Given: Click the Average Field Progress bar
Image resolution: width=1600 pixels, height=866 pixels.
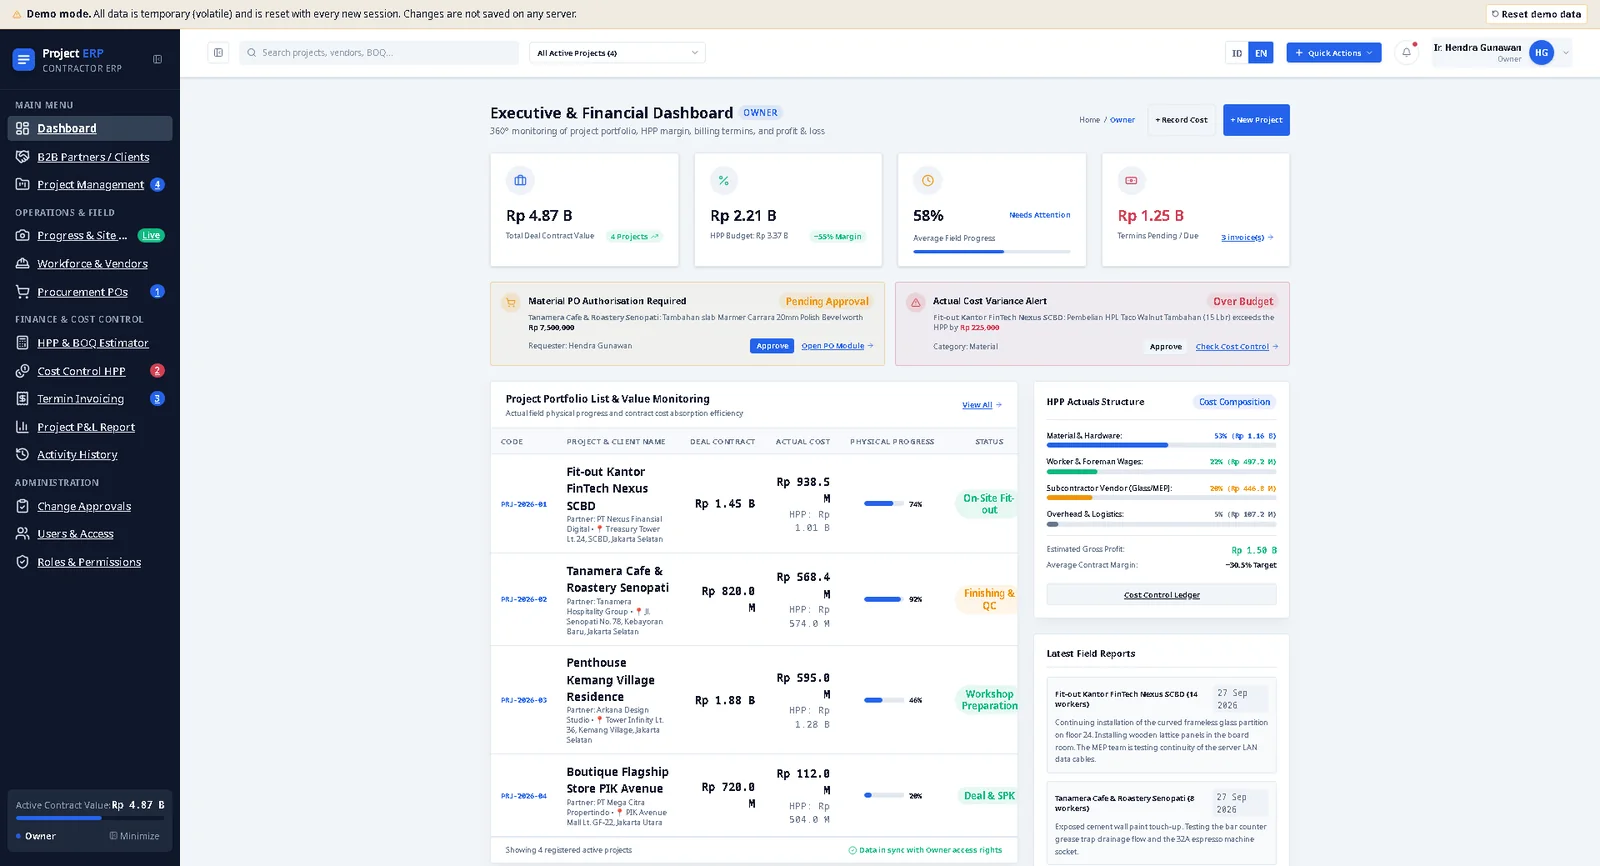Looking at the screenshot, I should (x=992, y=252).
